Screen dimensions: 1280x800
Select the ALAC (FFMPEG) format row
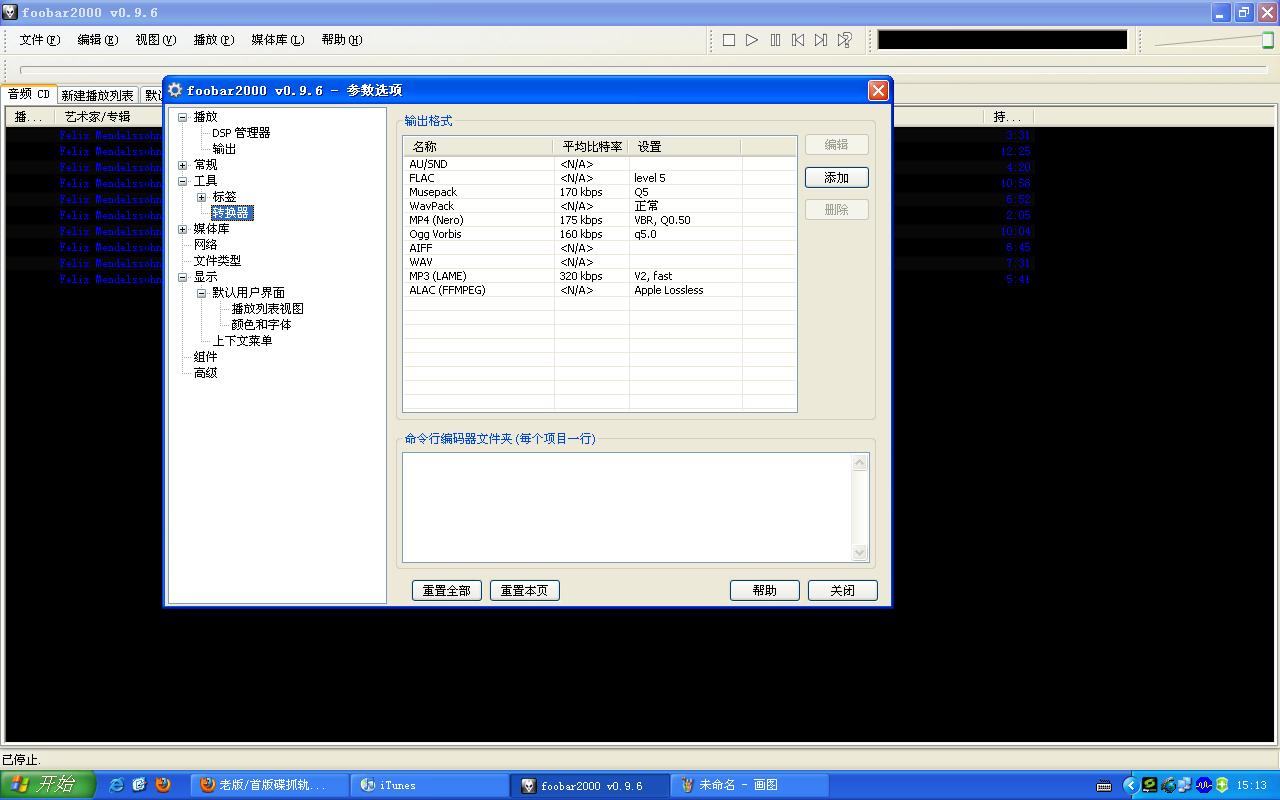599,290
